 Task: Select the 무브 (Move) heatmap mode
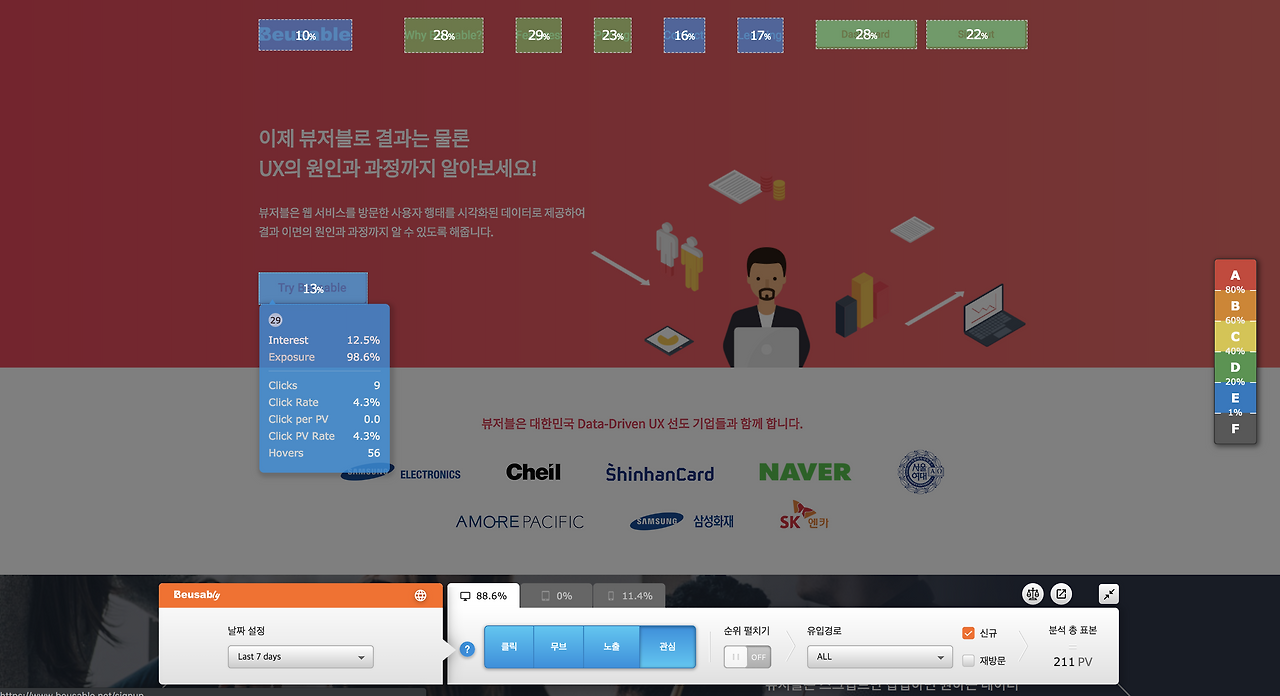pos(558,646)
